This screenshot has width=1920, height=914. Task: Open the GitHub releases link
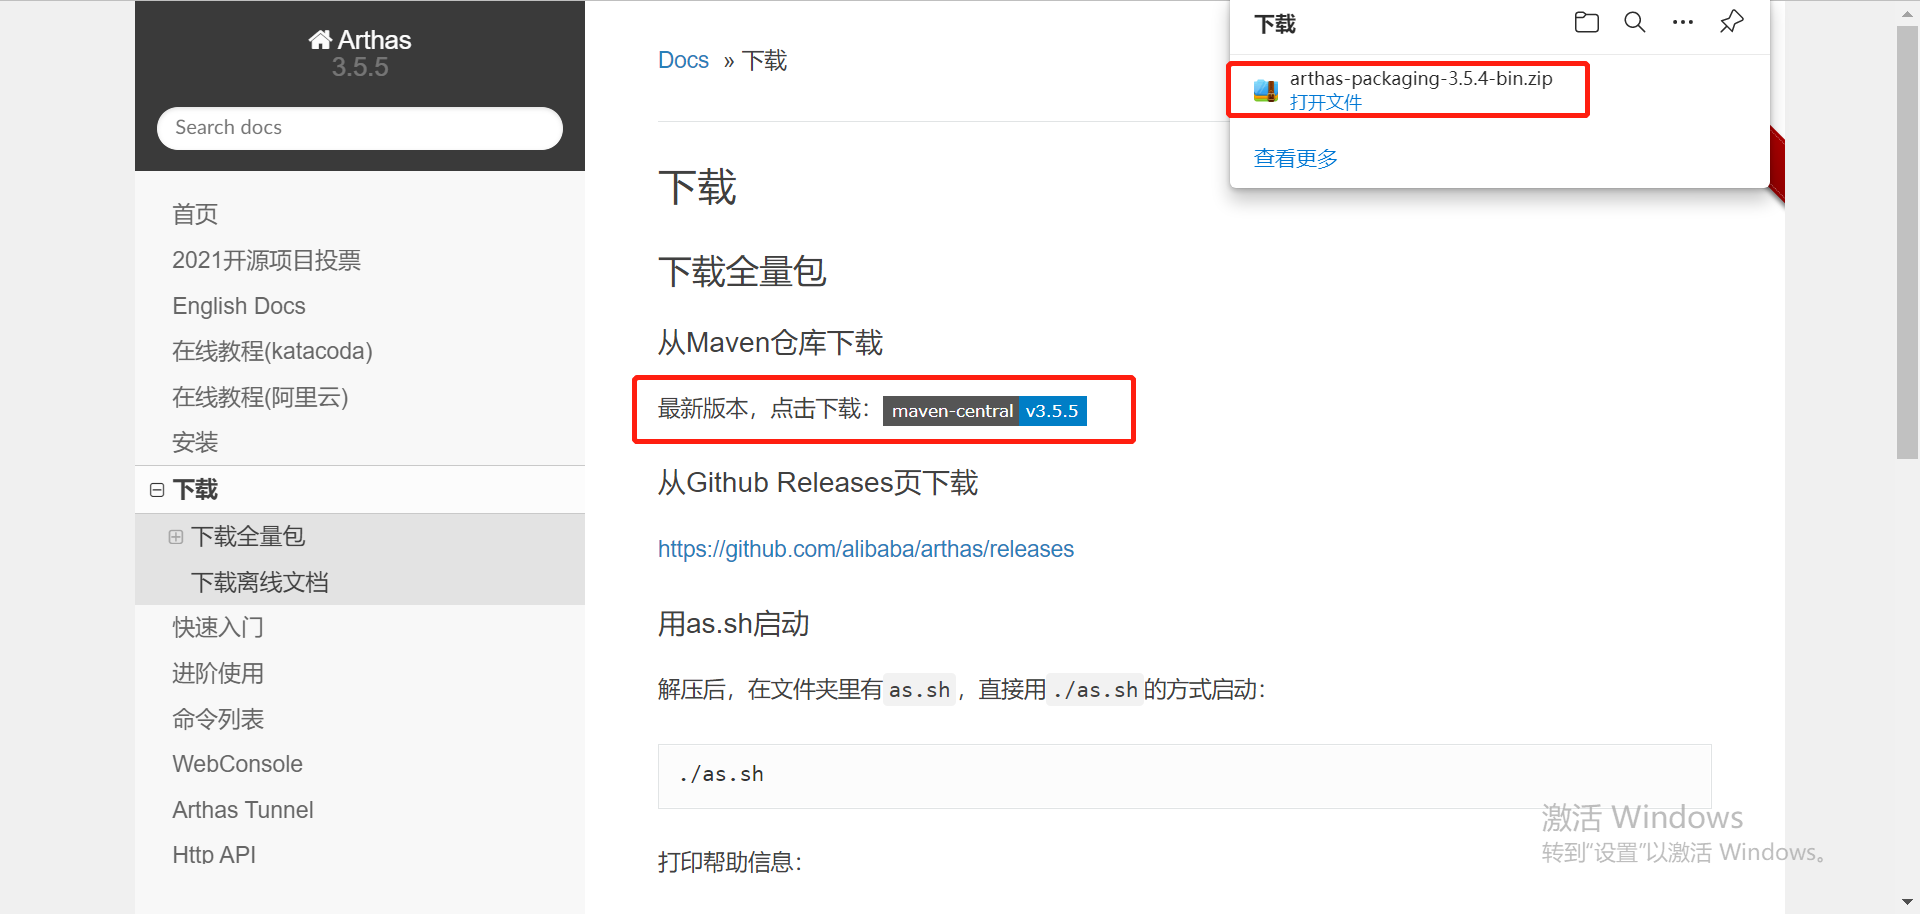tap(865, 548)
